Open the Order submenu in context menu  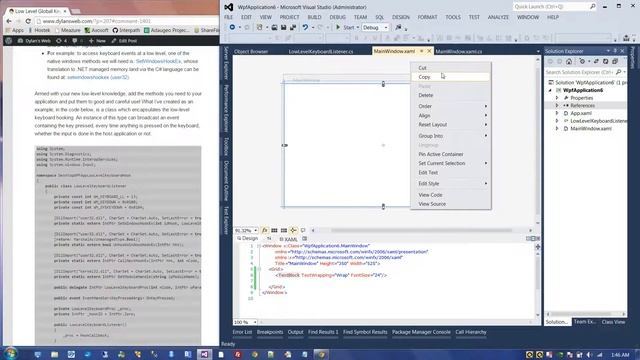pyautogui.click(x=451, y=106)
